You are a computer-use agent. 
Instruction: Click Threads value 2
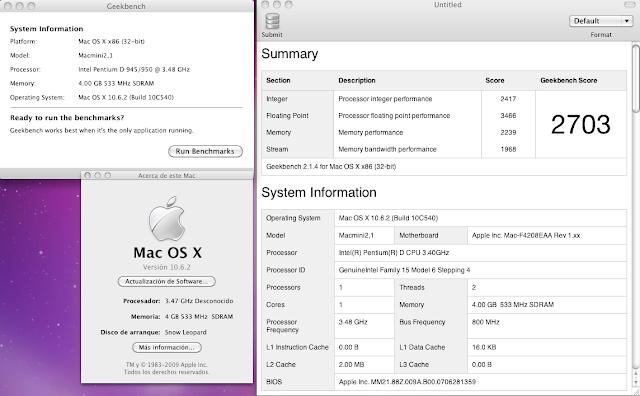474,287
